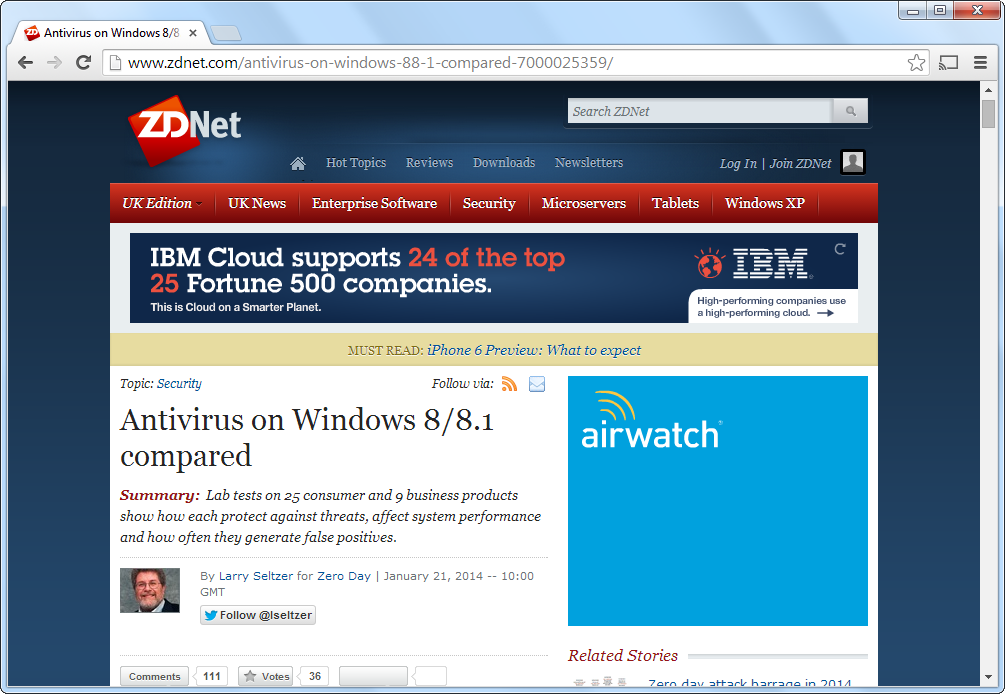
Task: Open the iPhone 6 Preview link
Action: 534,350
